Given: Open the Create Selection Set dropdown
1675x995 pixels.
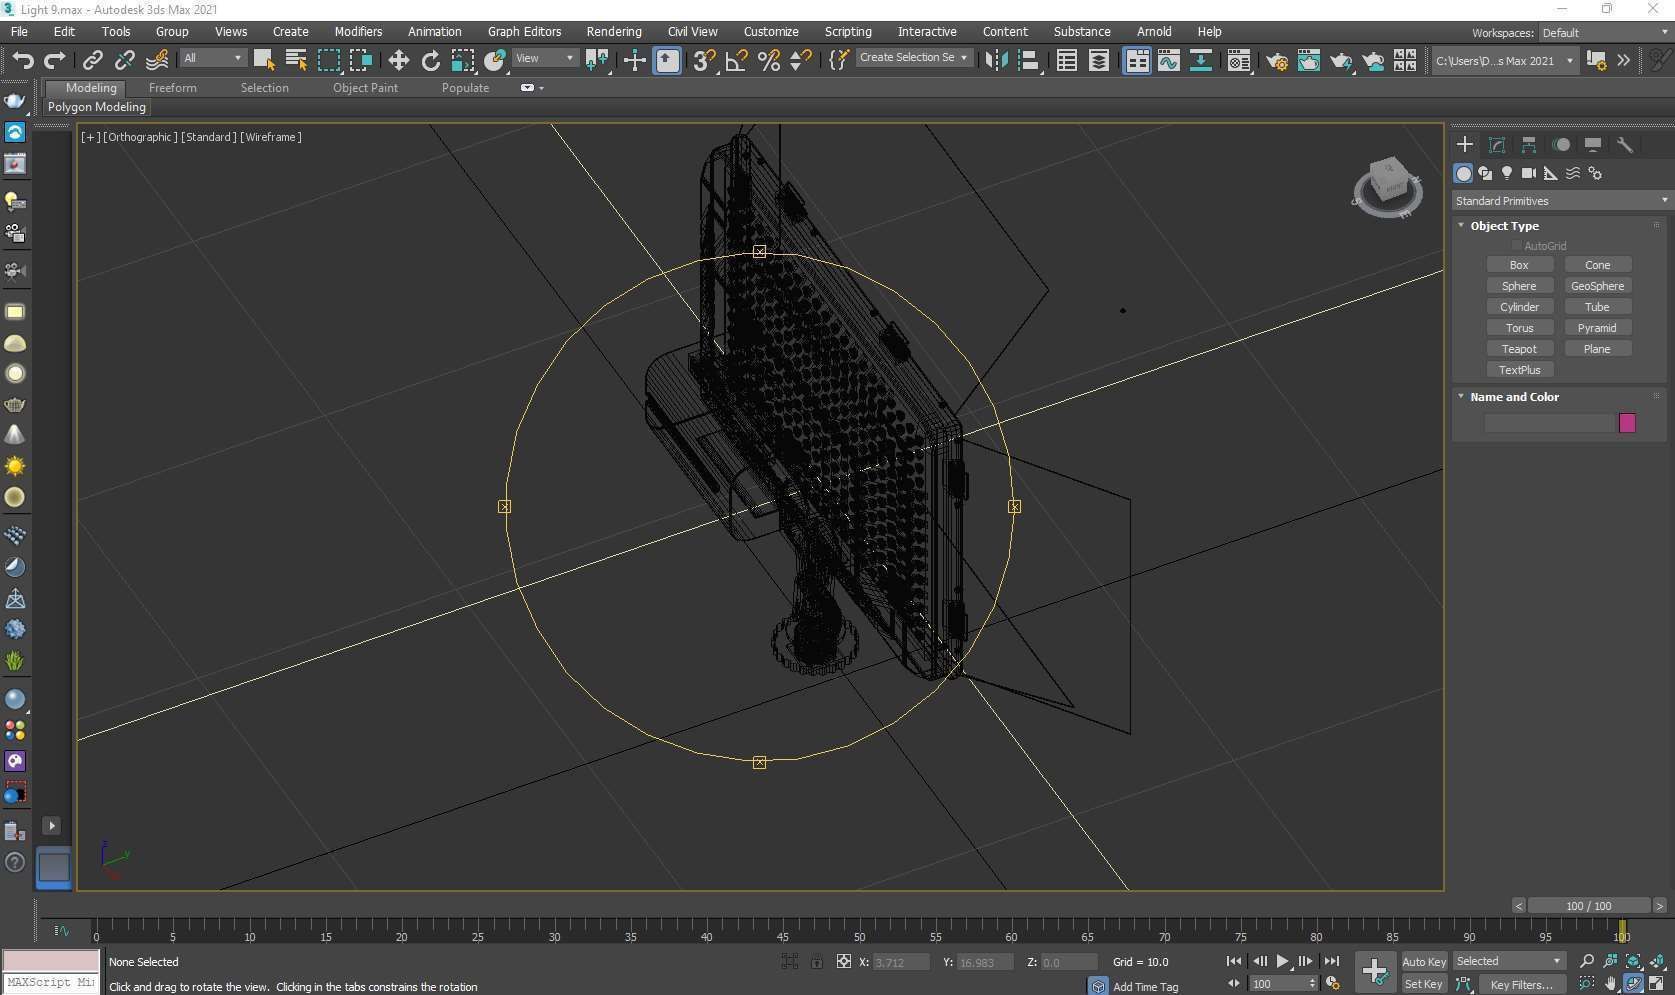Looking at the screenshot, I should (x=913, y=57).
